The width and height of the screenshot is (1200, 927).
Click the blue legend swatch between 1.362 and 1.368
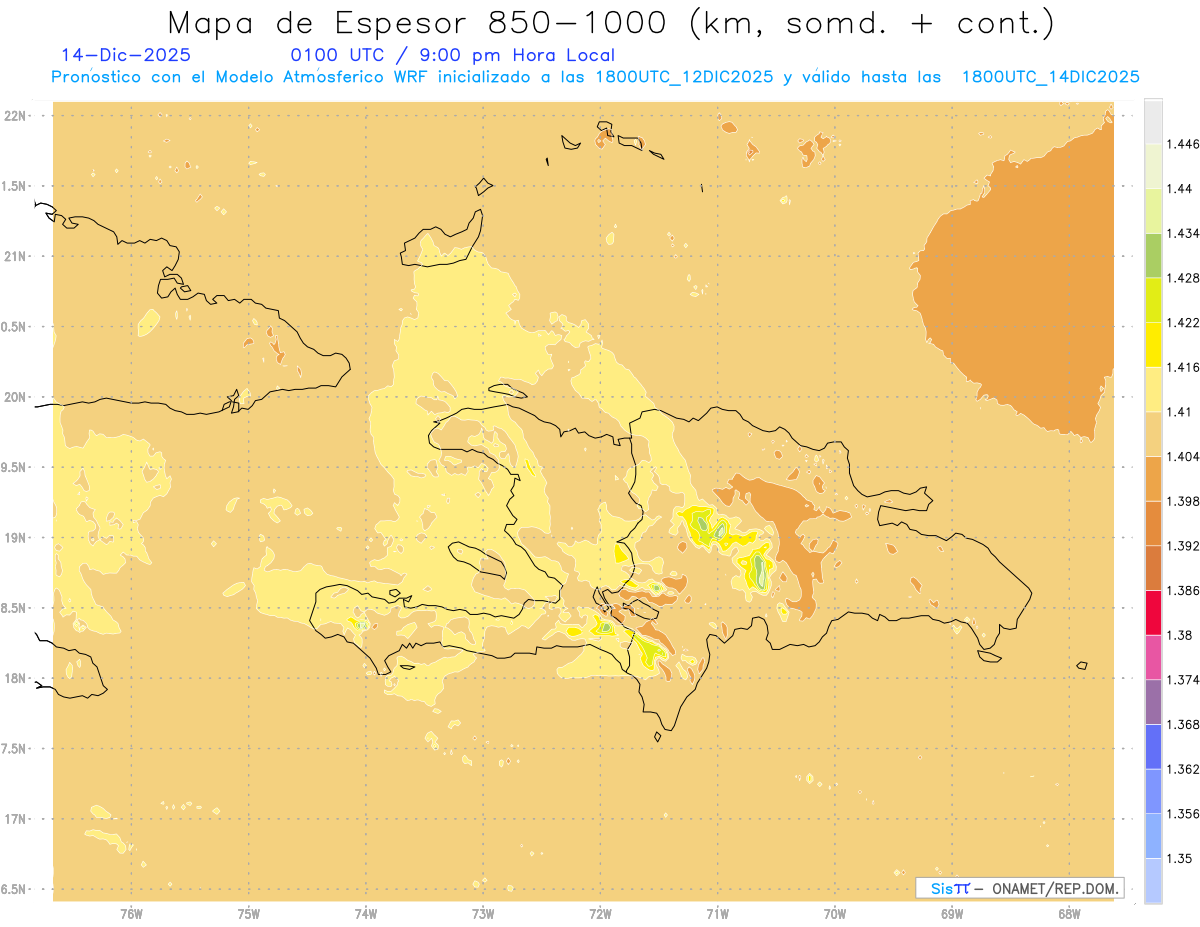[1153, 747]
